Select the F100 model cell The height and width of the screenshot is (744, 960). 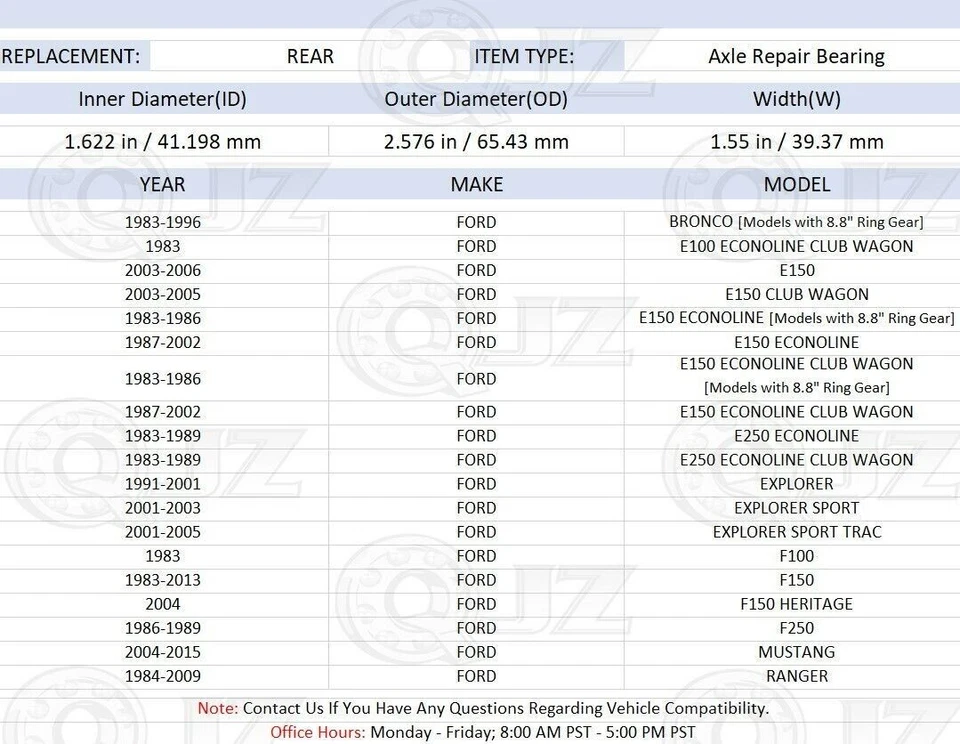click(797, 555)
